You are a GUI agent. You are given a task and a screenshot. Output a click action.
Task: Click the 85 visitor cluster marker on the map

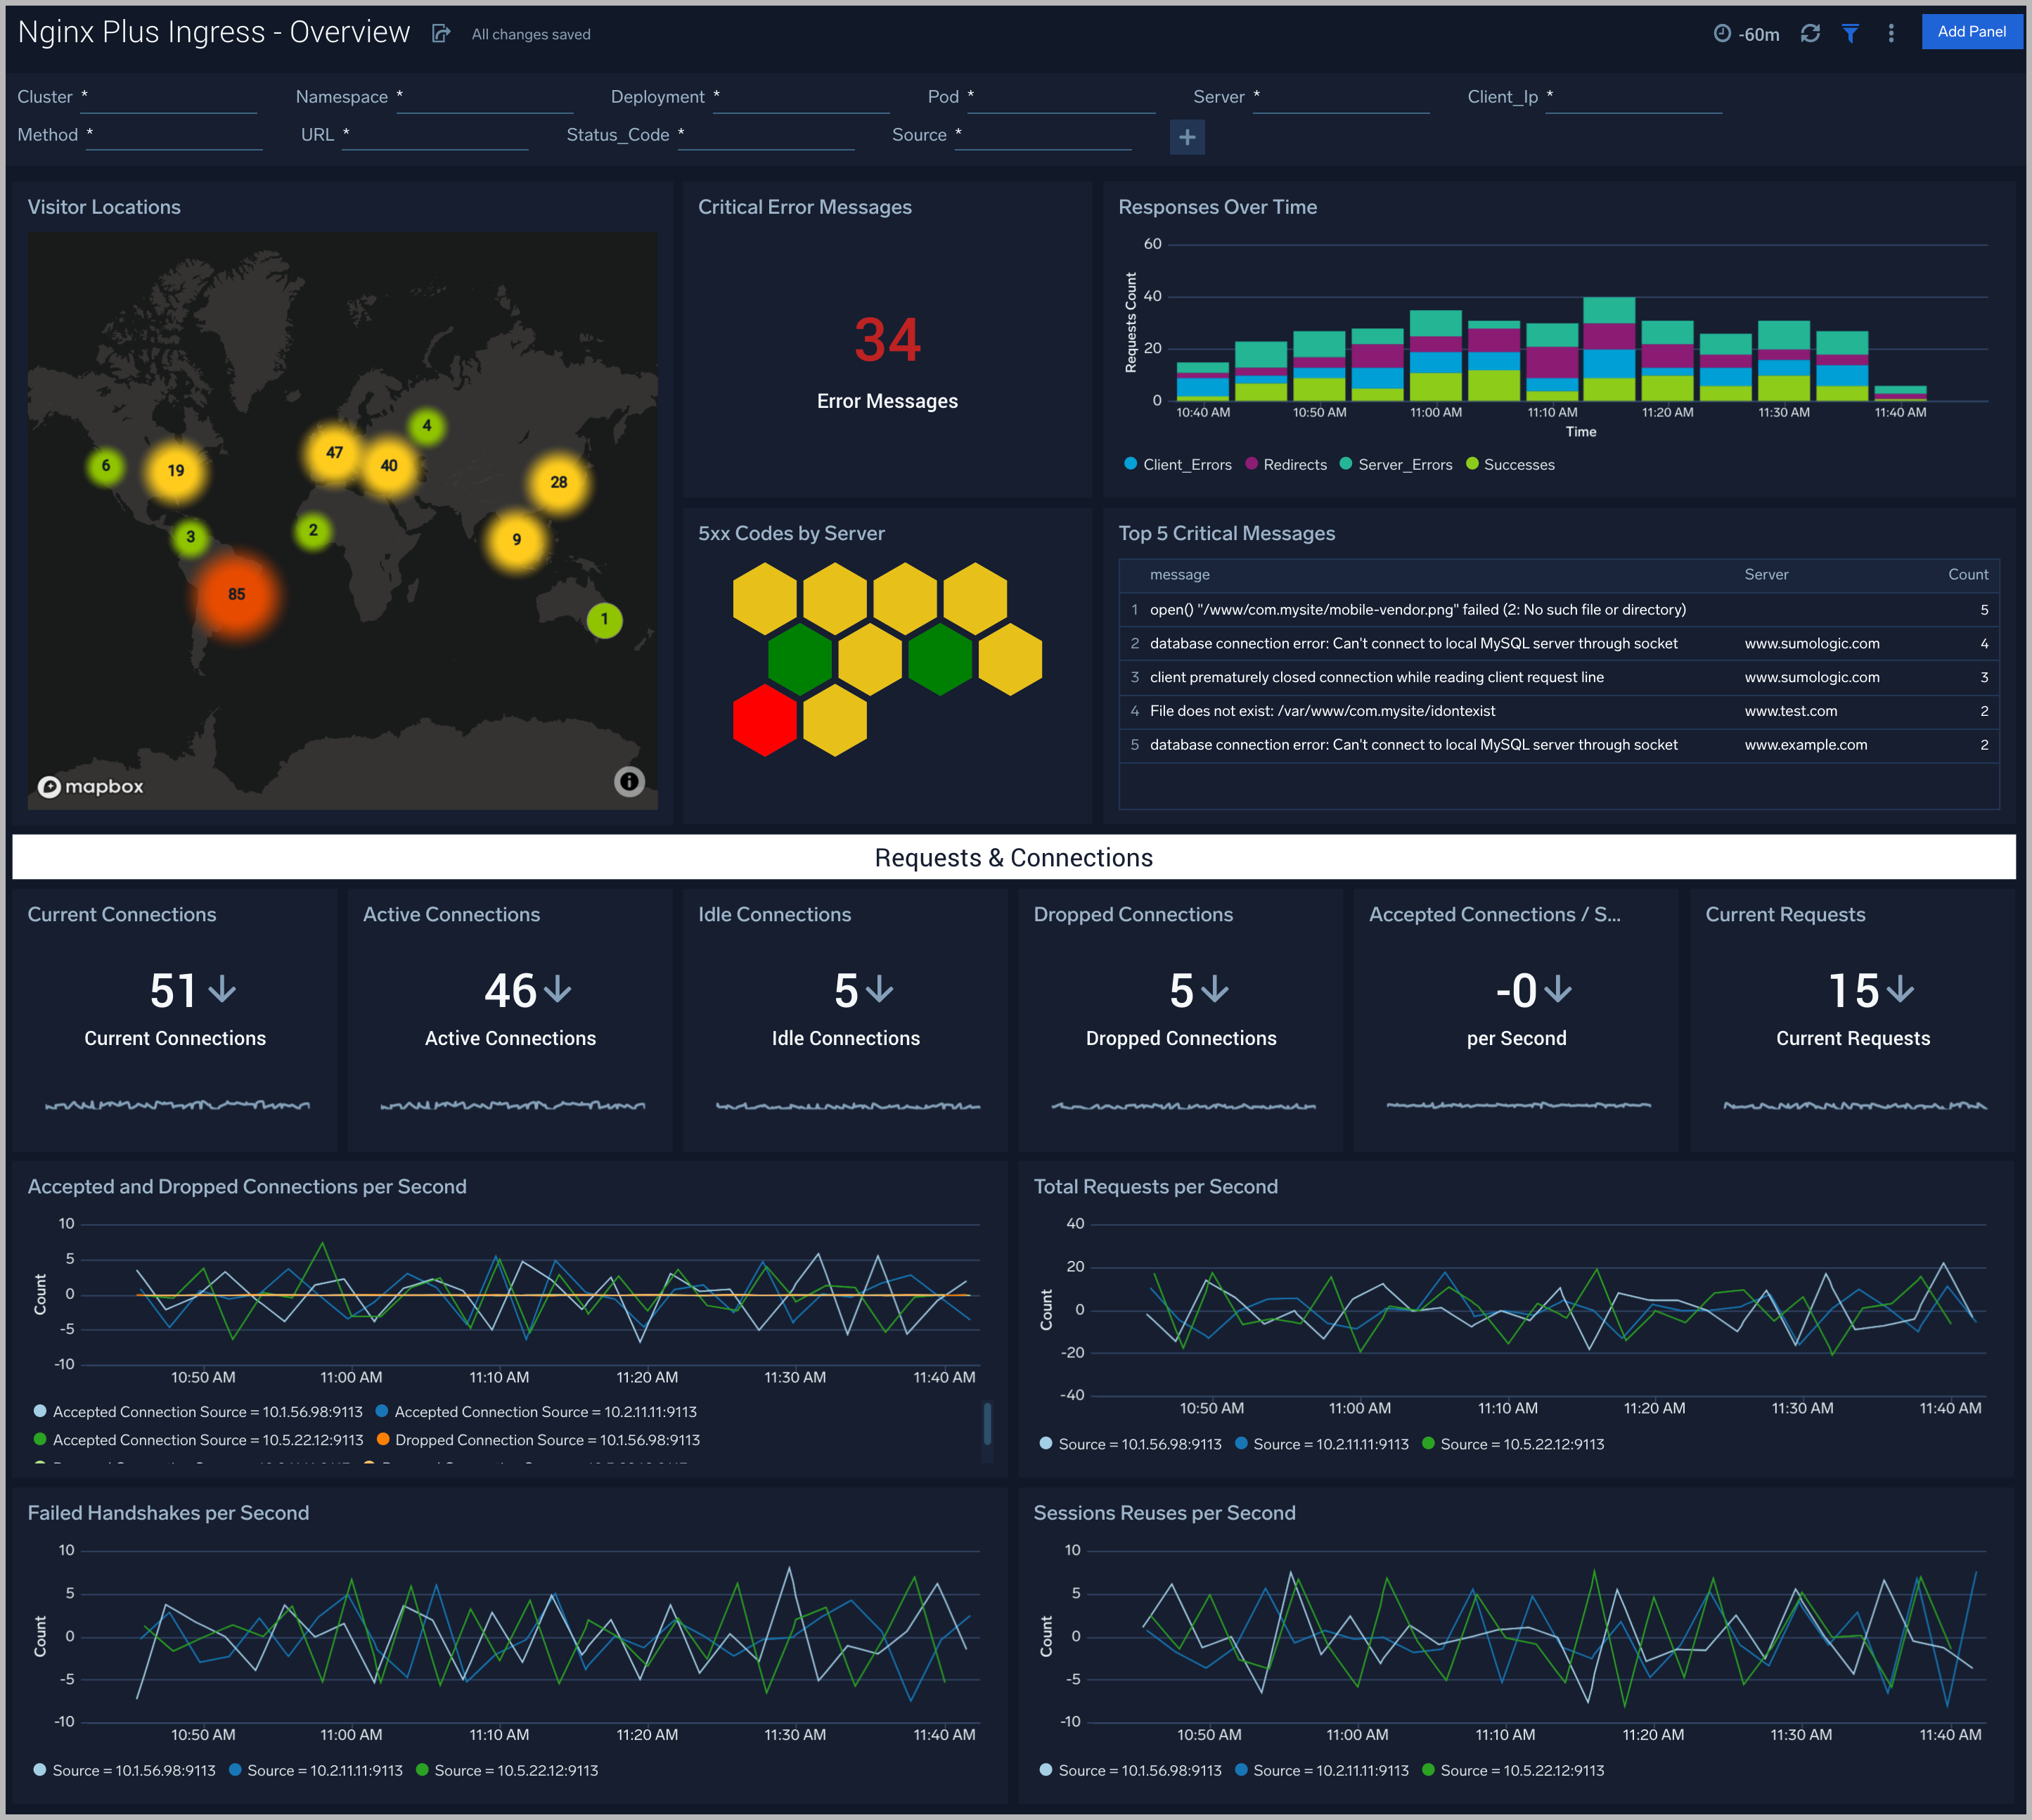tap(237, 594)
